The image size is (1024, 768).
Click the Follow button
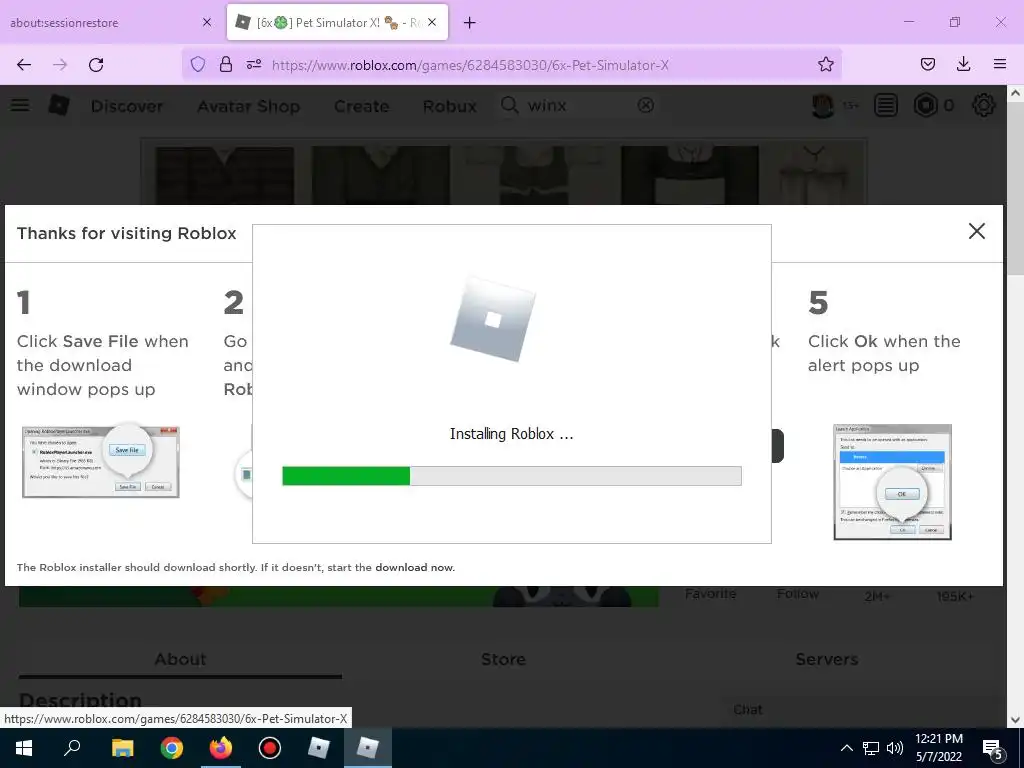pyautogui.click(x=797, y=594)
